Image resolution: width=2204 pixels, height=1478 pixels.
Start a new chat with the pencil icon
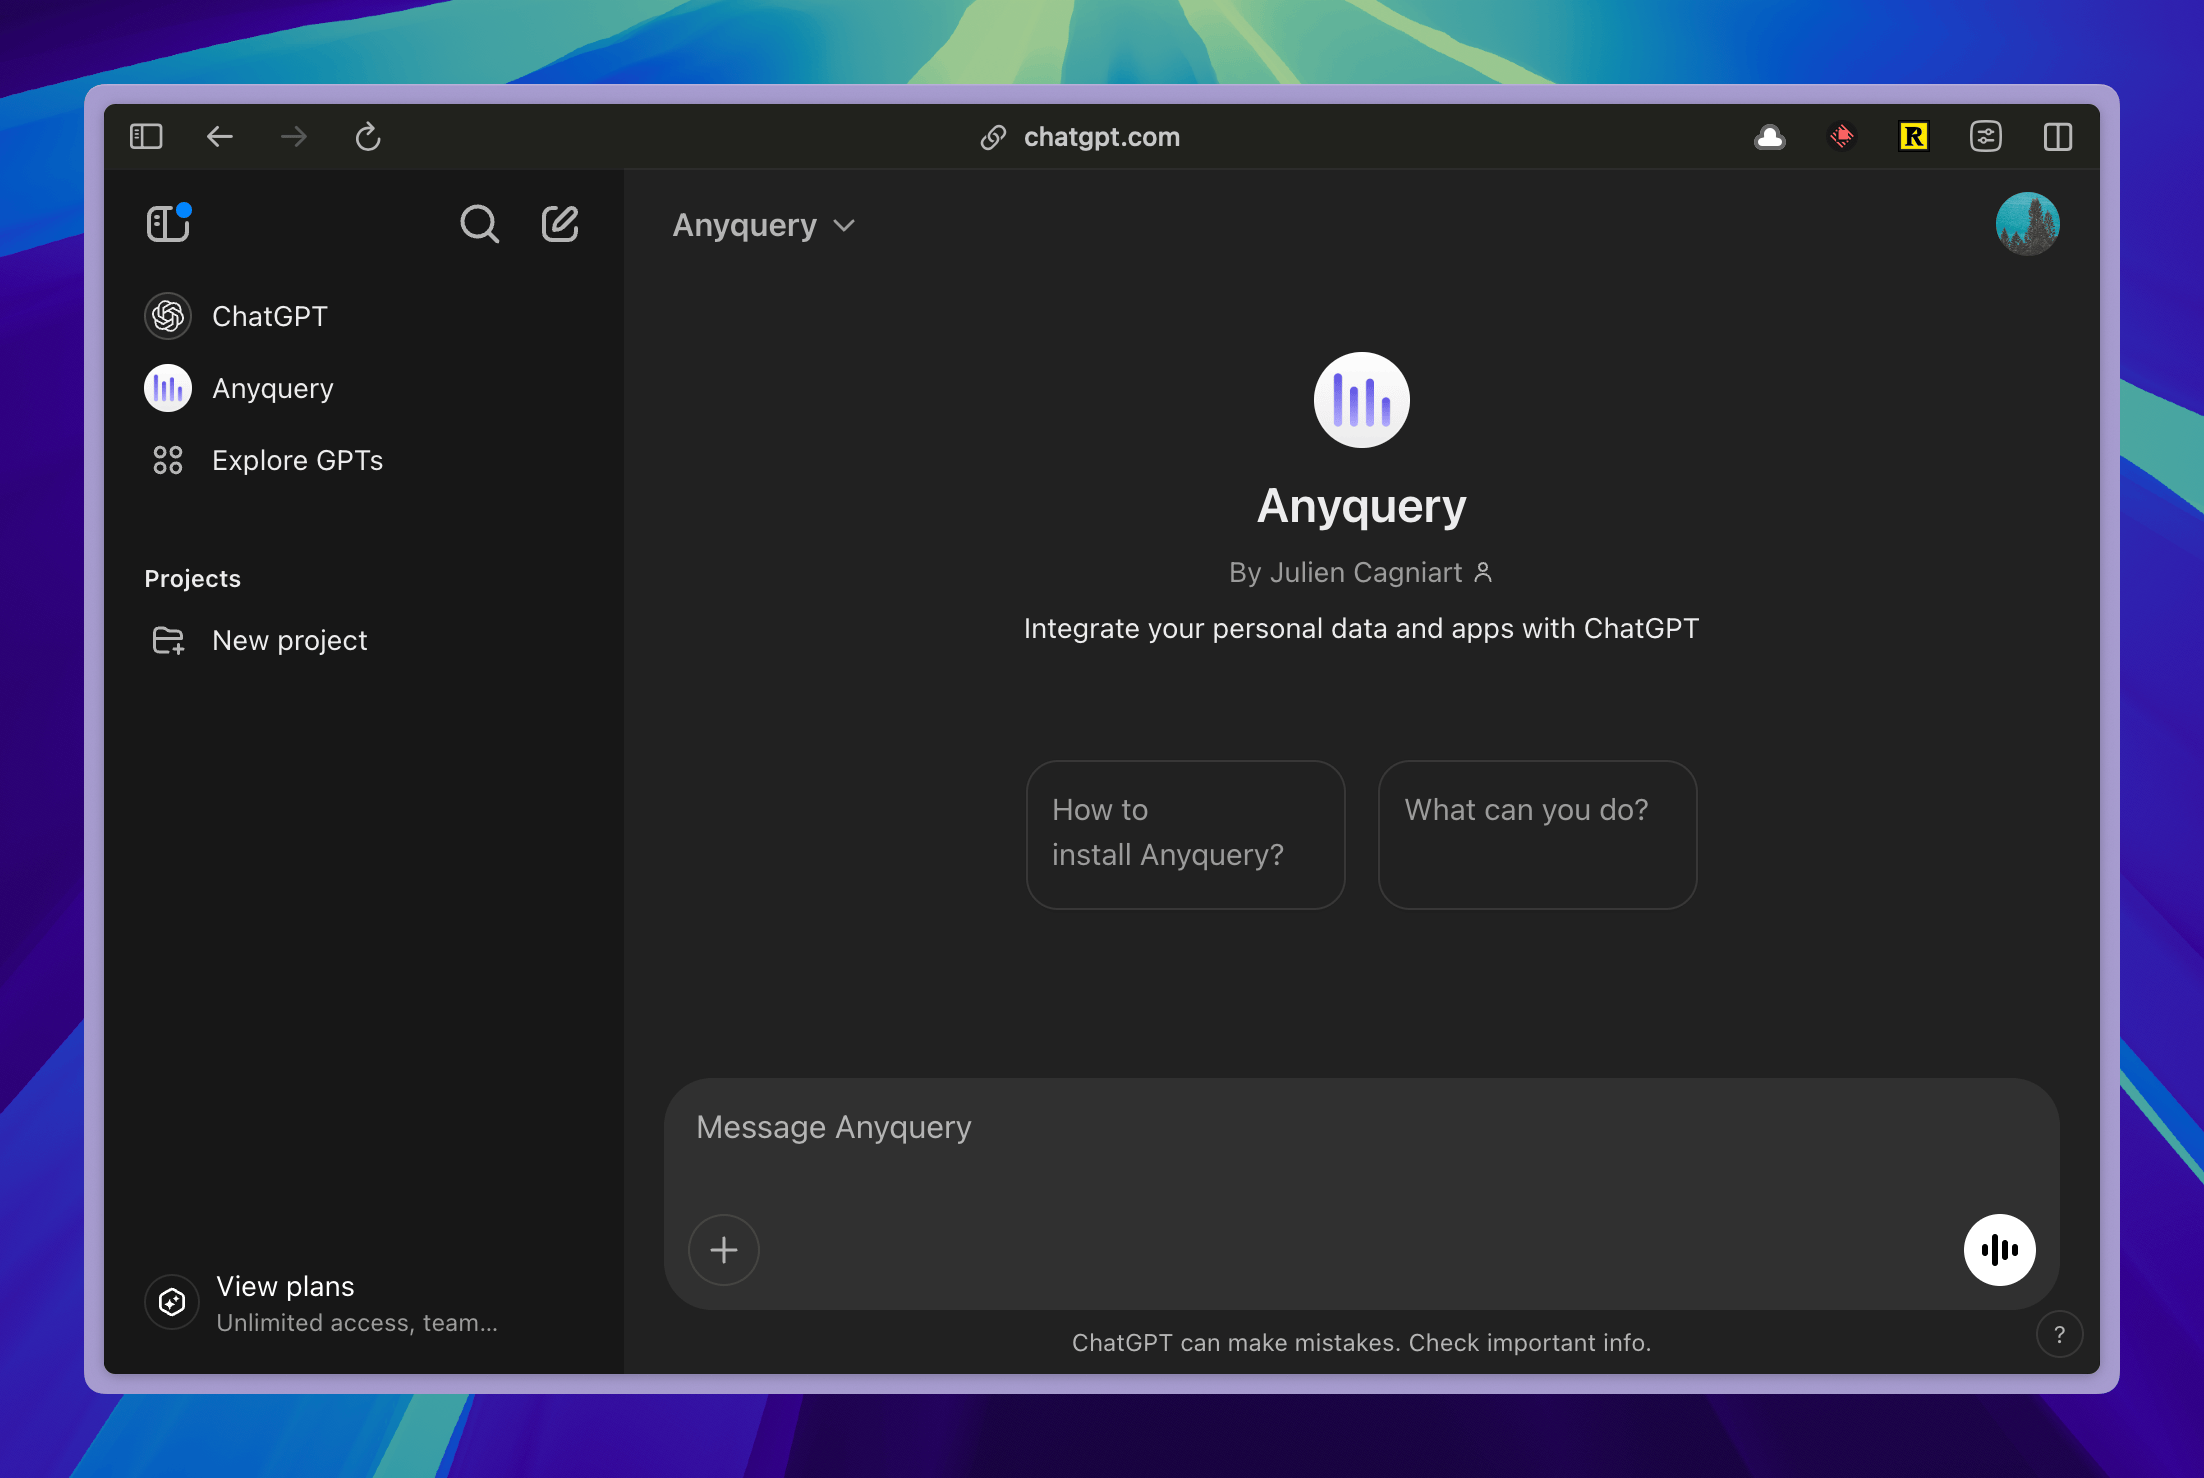[560, 223]
